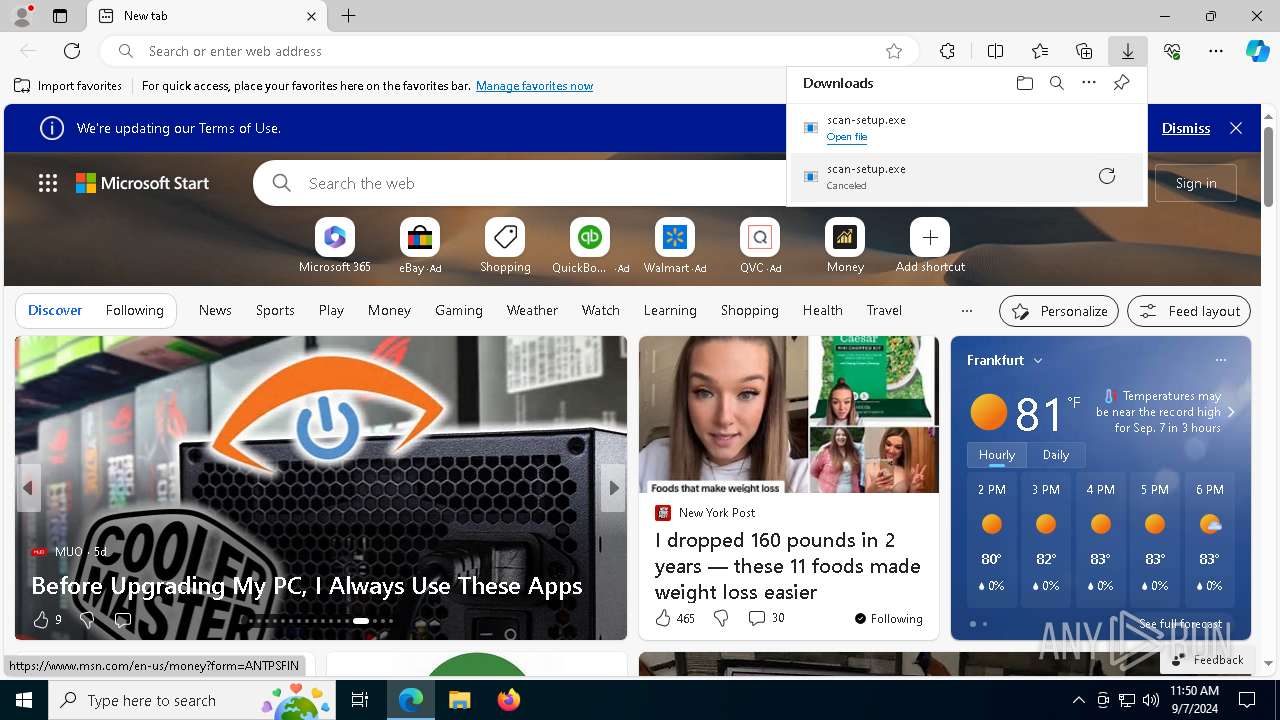Image resolution: width=1280 pixels, height=720 pixels.
Task: Expand the Frankfurt location dropdown
Action: point(1038,360)
